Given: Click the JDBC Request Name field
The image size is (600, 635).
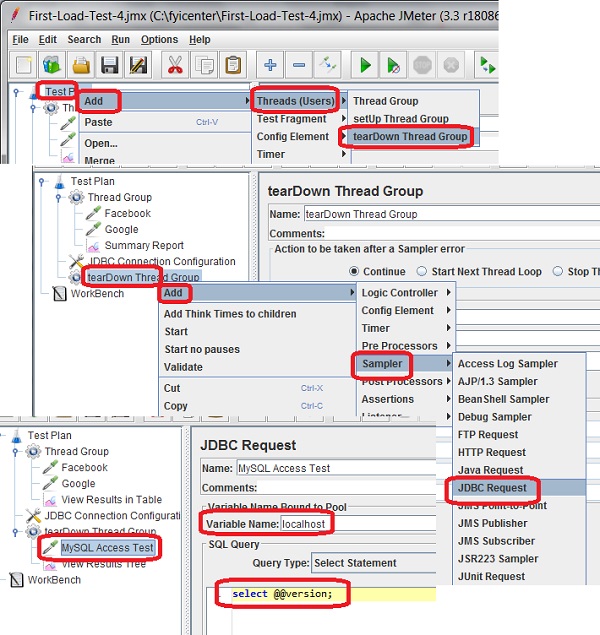Looking at the screenshot, I should click(336, 468).
